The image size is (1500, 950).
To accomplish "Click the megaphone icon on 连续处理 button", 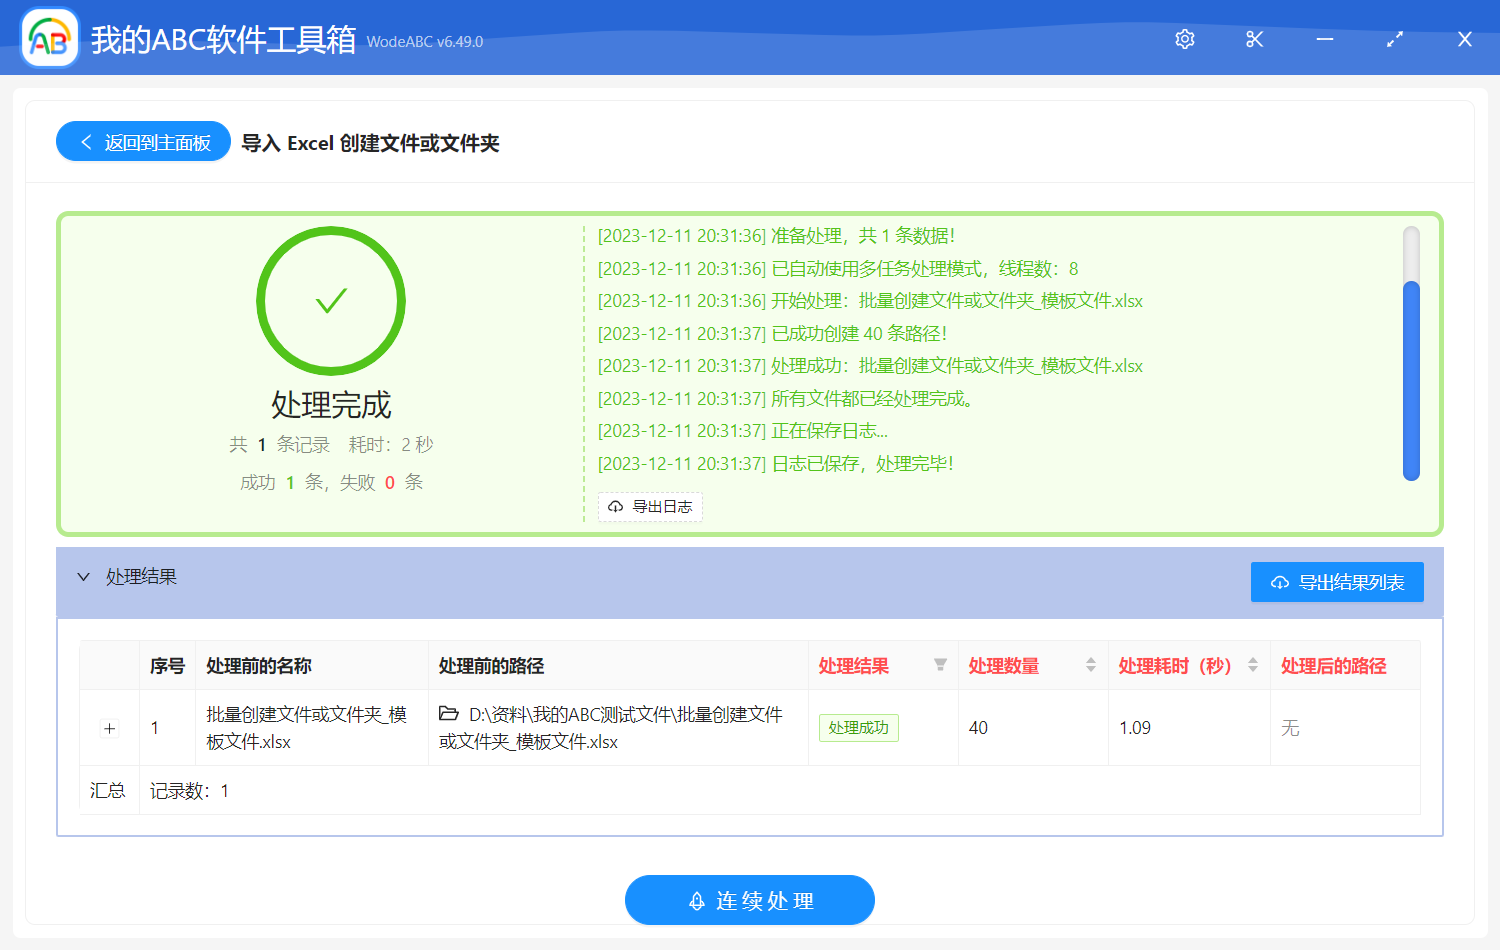I will 696,900.
